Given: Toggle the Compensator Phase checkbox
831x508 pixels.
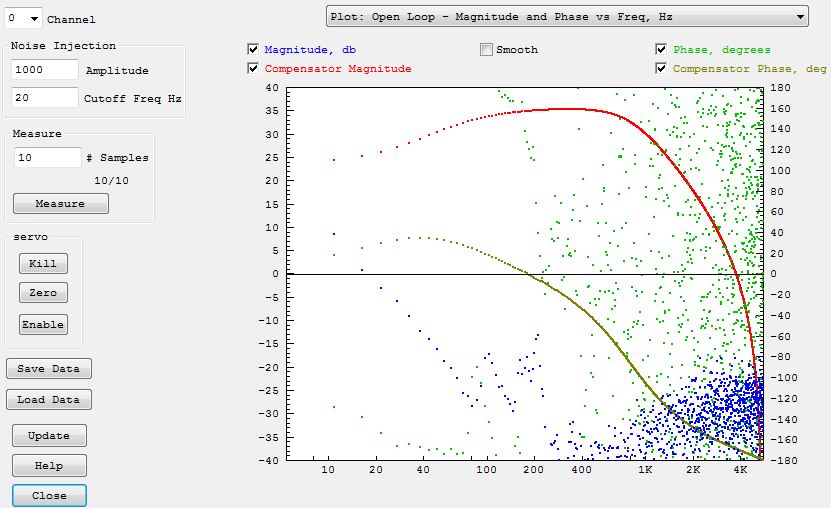Looking at the screenshot, I should (662, 68).
